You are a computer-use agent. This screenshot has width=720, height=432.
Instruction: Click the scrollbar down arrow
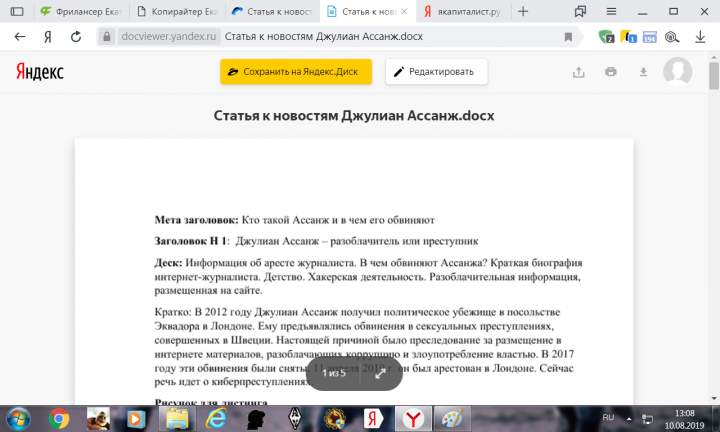tap(714, 398)
